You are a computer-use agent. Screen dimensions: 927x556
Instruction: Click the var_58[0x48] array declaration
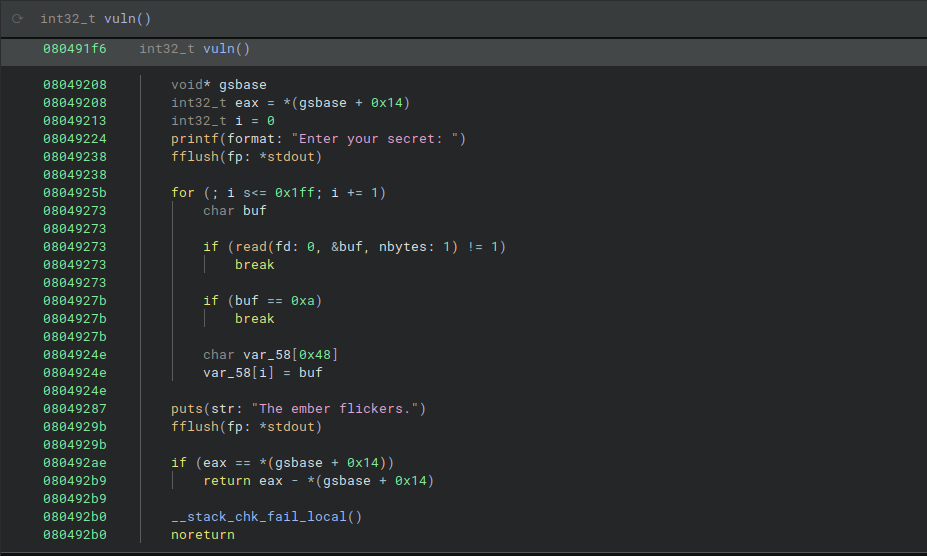pyautogui.click(x=298, y=355)
